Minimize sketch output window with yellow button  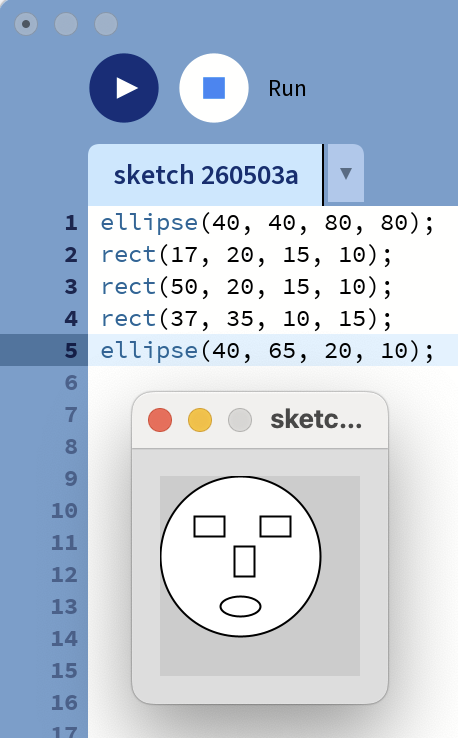[x=200, y=420]
